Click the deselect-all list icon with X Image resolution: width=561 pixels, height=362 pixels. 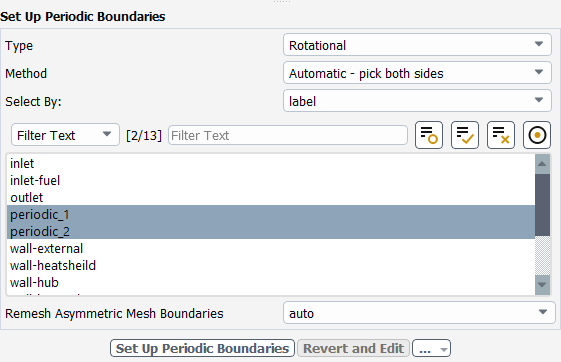coord(501,135)
